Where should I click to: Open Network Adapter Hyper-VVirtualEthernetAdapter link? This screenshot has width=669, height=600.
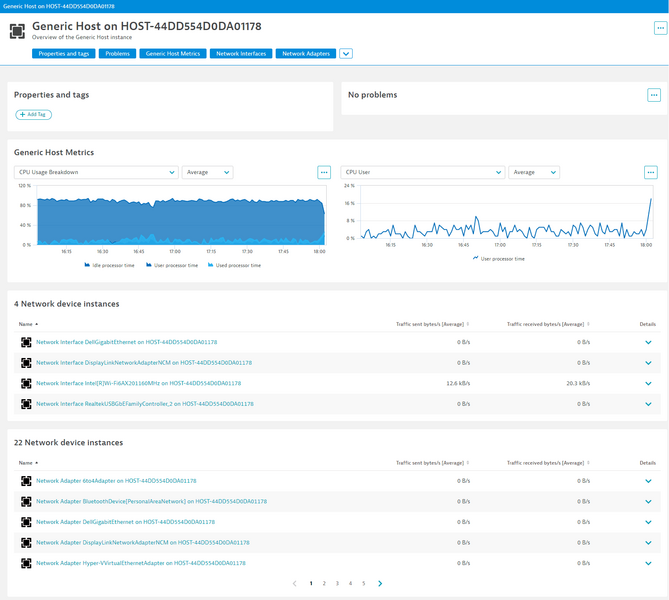(140, 563)
